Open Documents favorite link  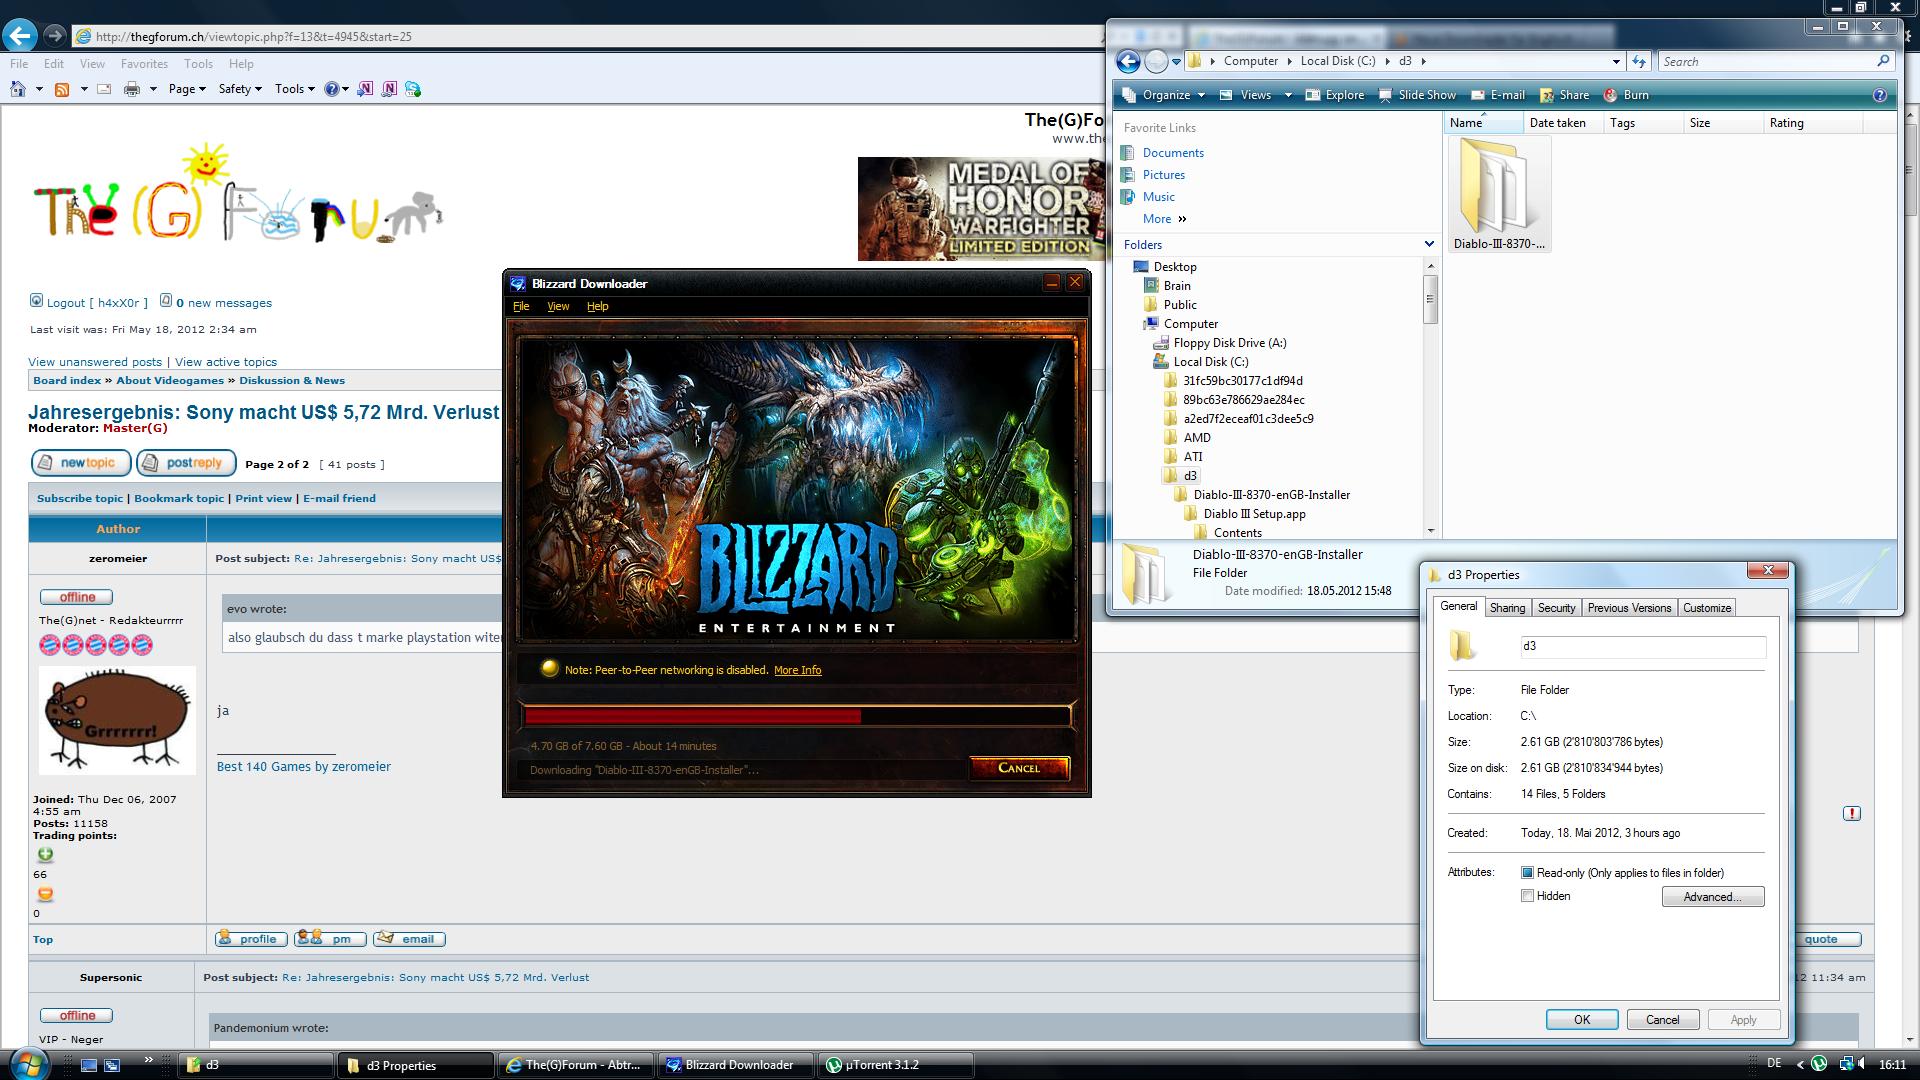(1173, 153)
